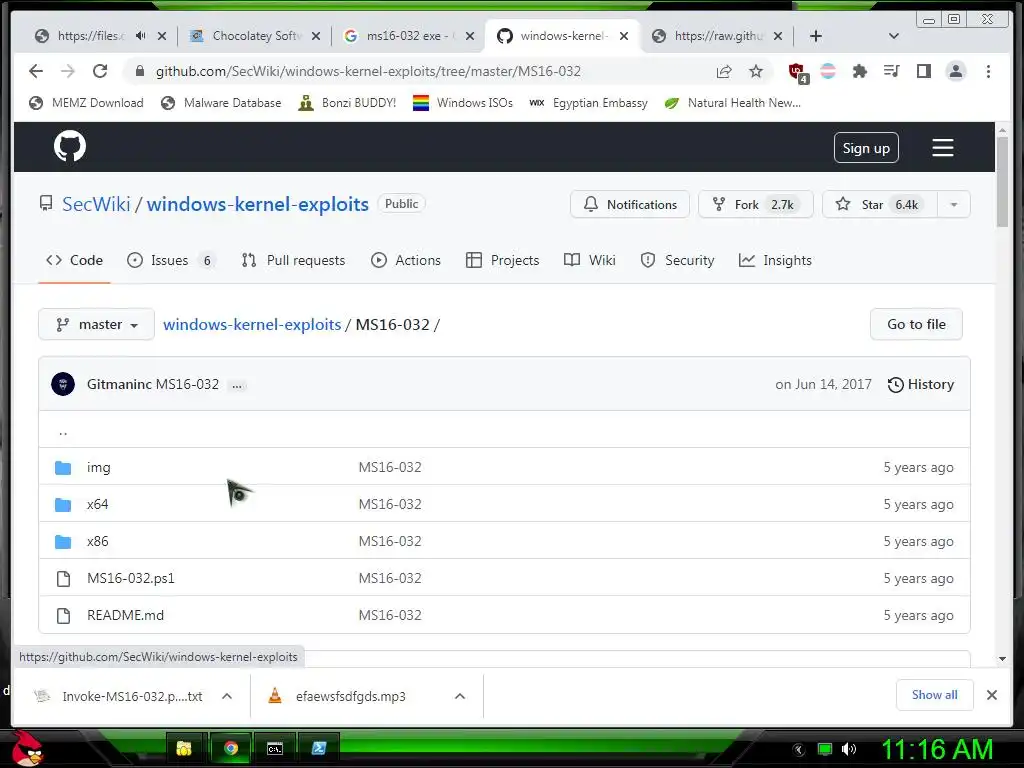Screen dimensions: 1024x768
Task: Open the Security repository tab
Action: (677, 261)
